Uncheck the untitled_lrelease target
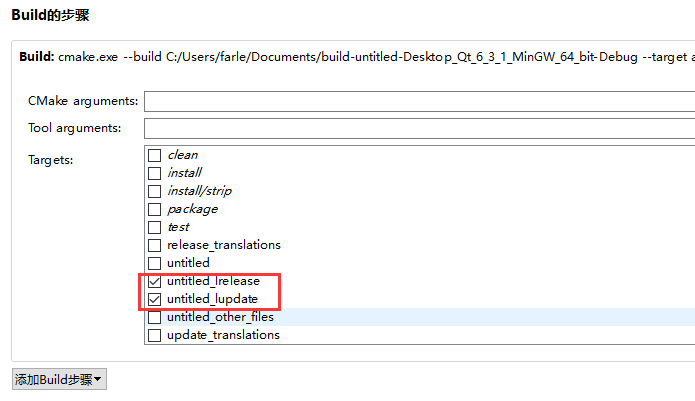This screenshot has height=401, width=695. coord(154,281)
